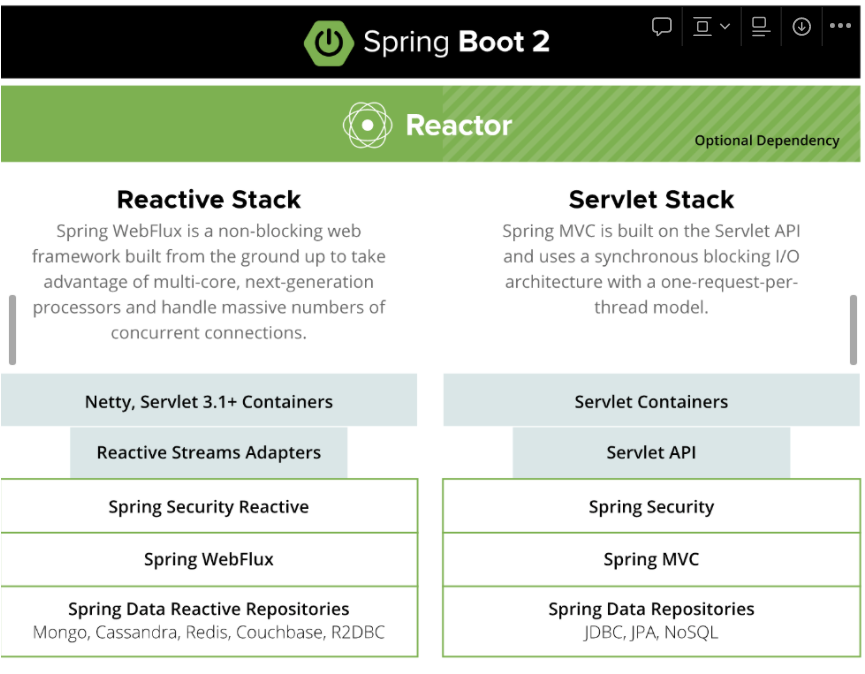The width and height of the screenshot is (865, 674).
Task: Click the 'Spring Boot 2' title text
Action: 457,42
